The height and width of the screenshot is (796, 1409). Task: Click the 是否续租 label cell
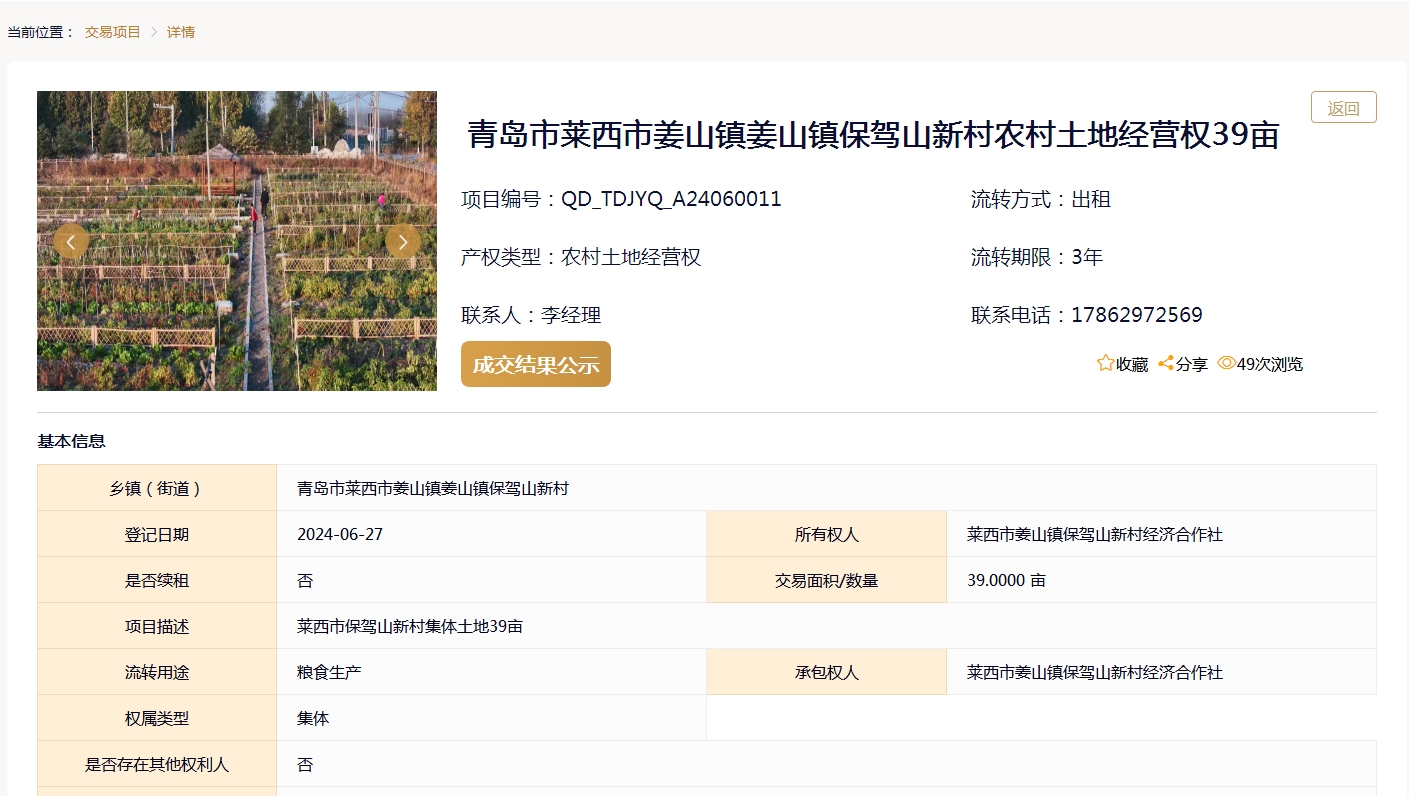coord(157,580)
